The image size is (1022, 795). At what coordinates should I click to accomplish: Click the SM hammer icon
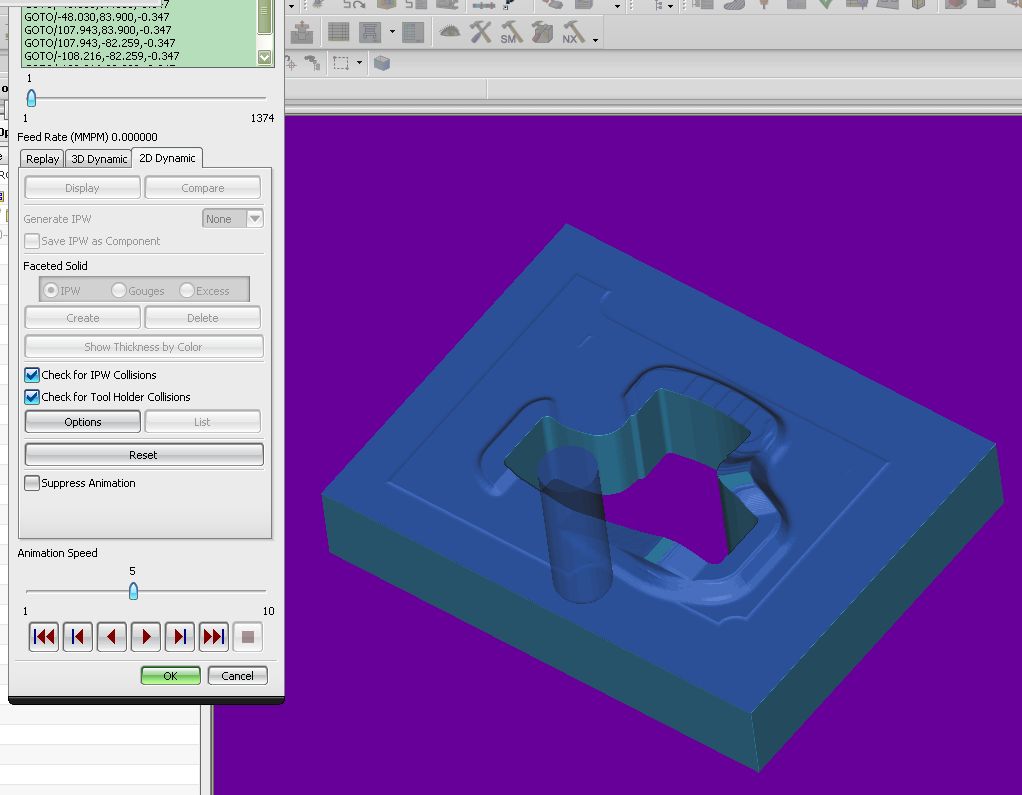(x=511, y=33)
